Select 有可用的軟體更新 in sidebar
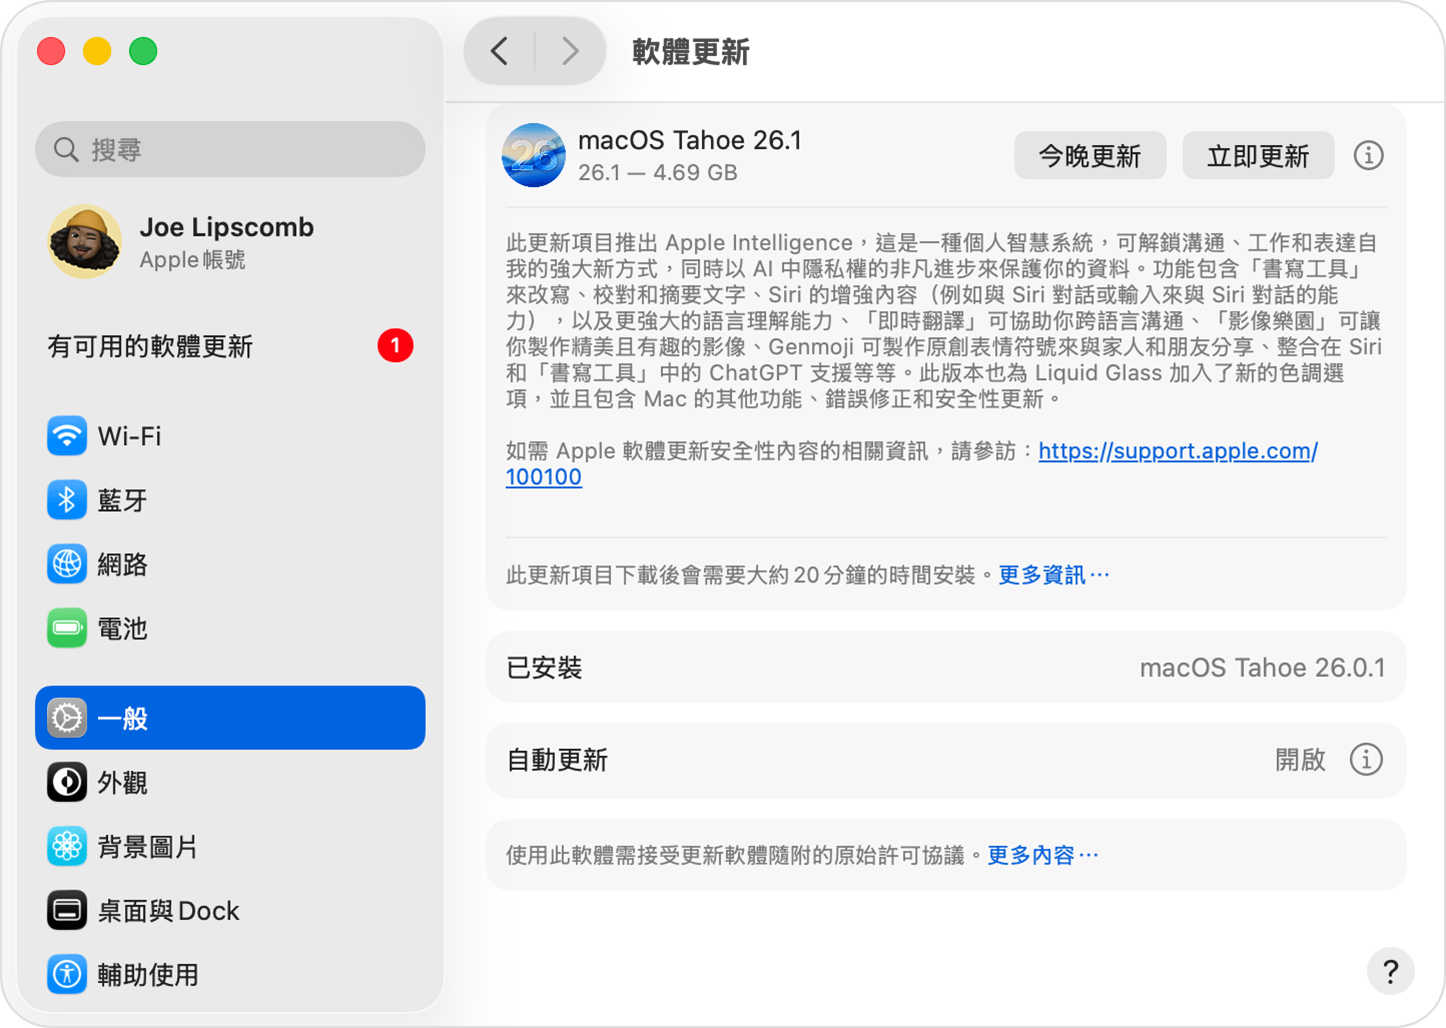The width and height of the screenshot is (1446, 1028). tap(230, 346)
